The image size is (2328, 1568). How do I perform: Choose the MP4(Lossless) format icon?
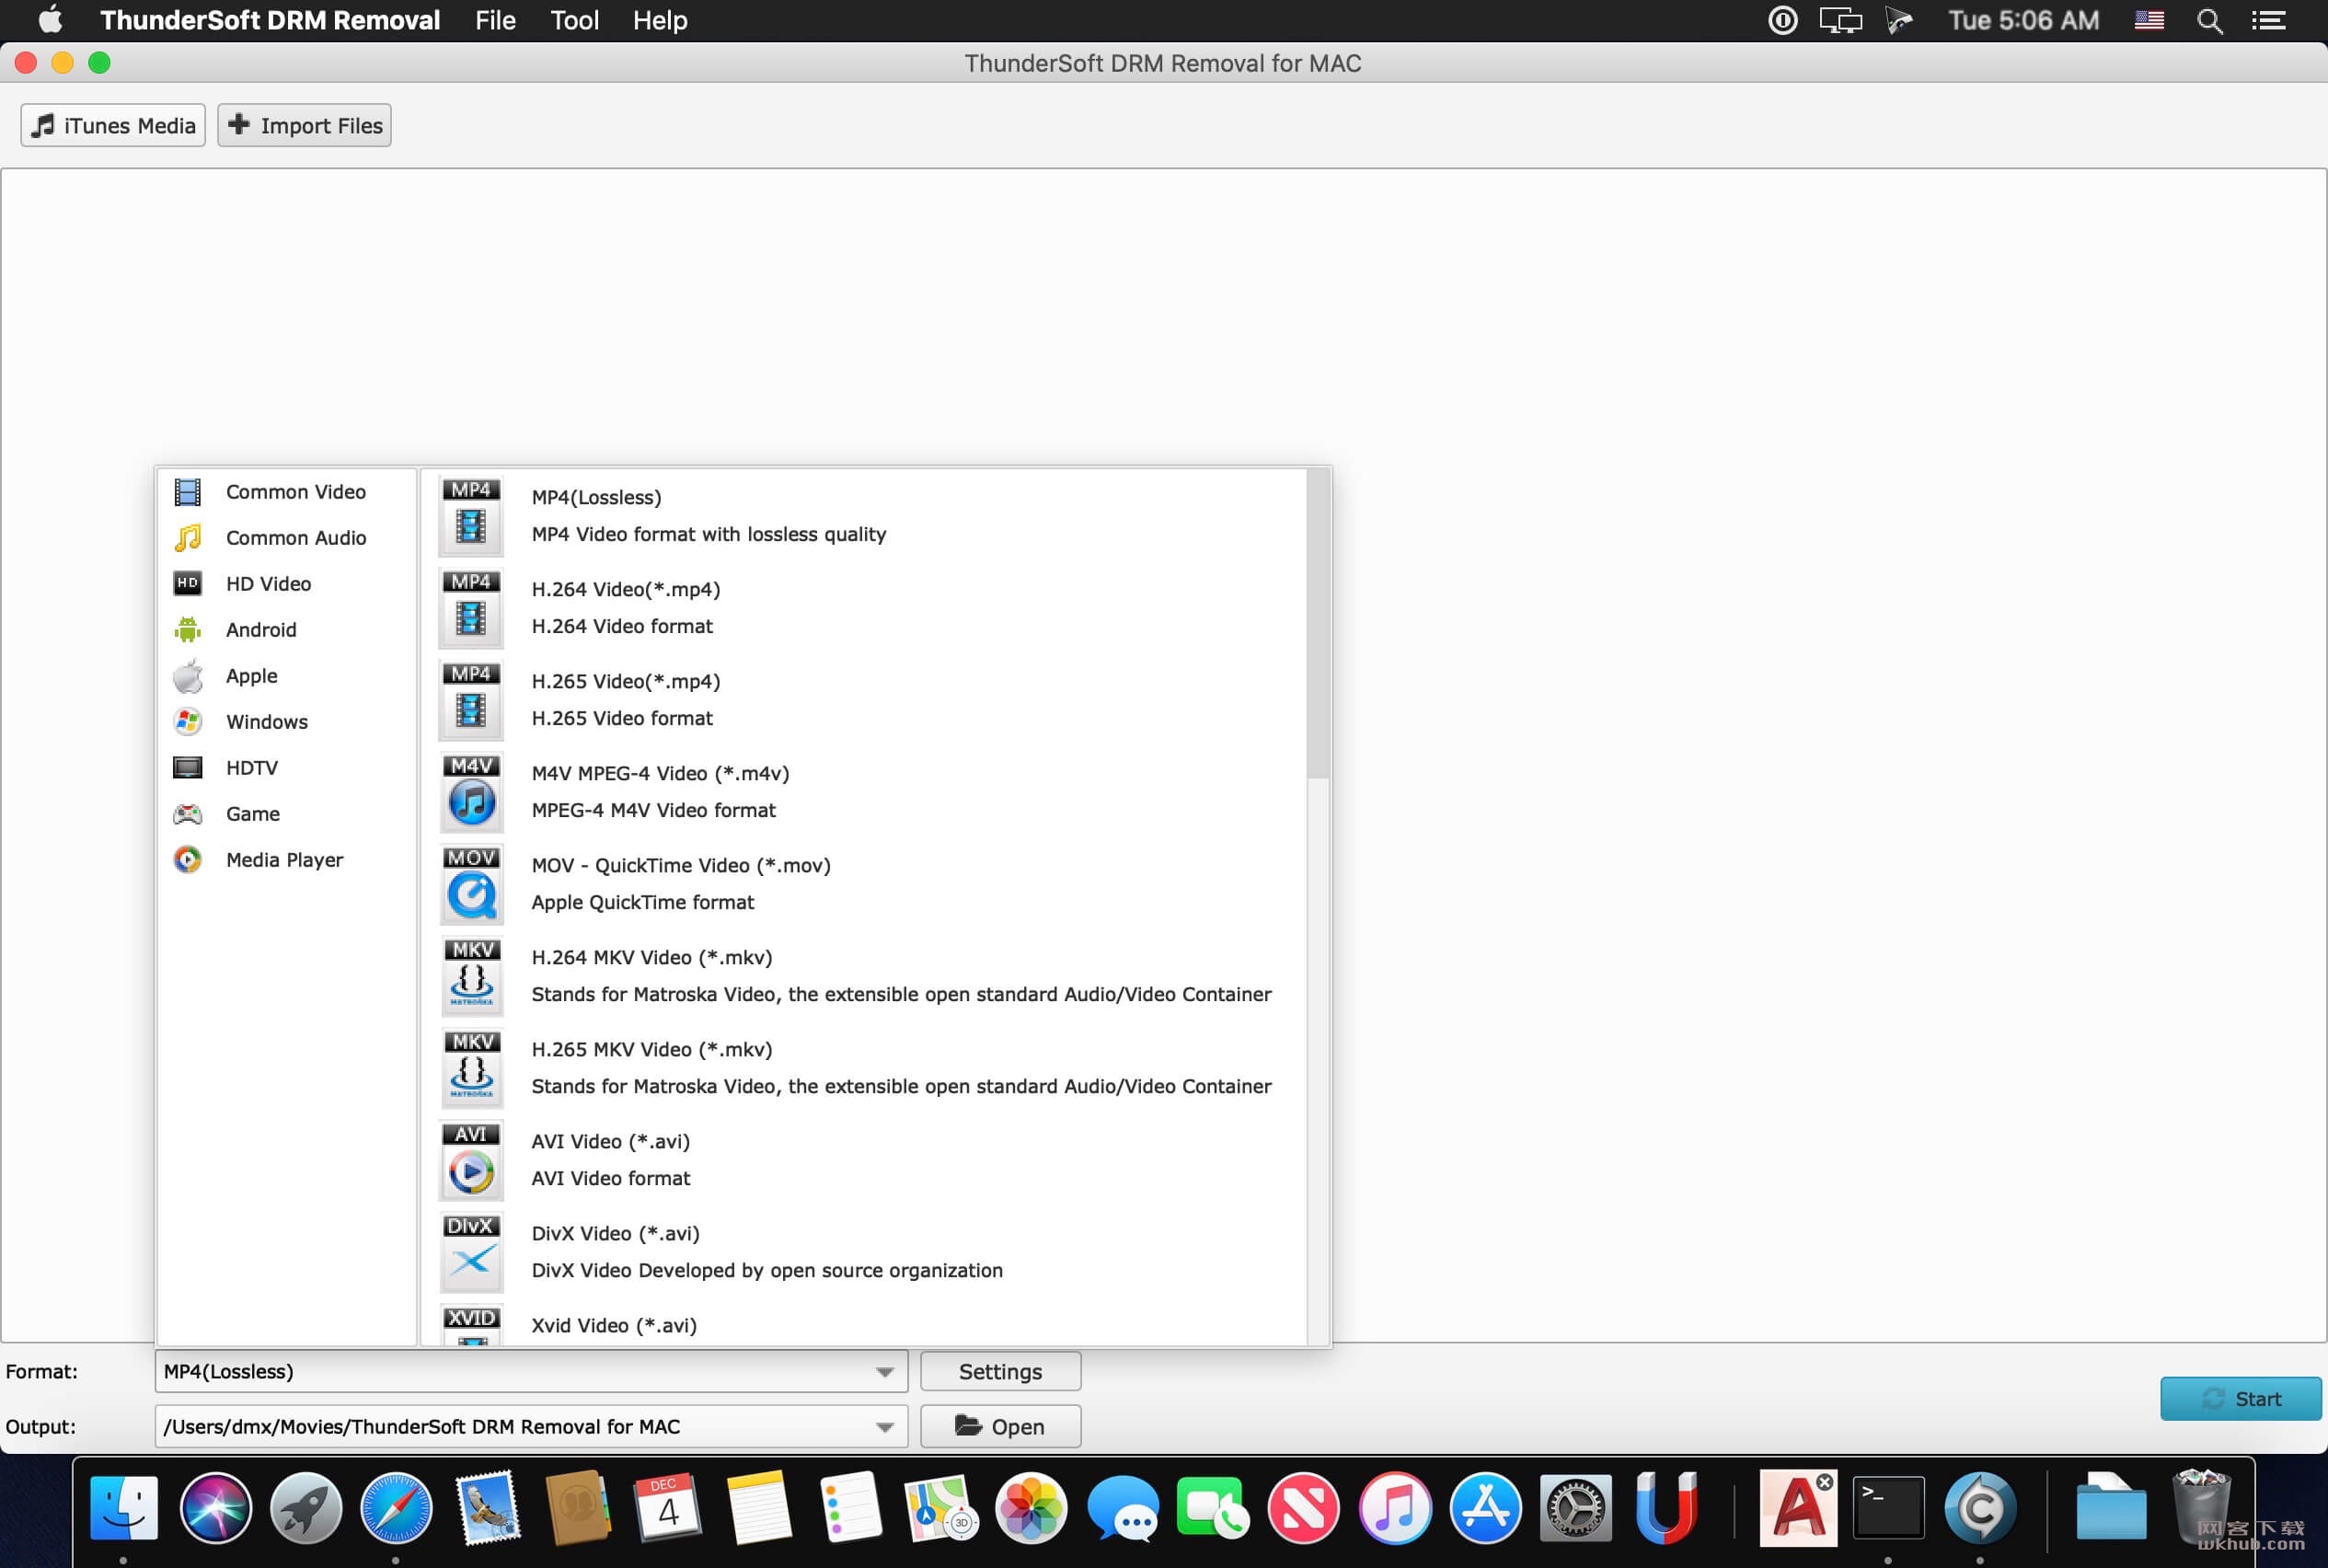pos(471,516)
